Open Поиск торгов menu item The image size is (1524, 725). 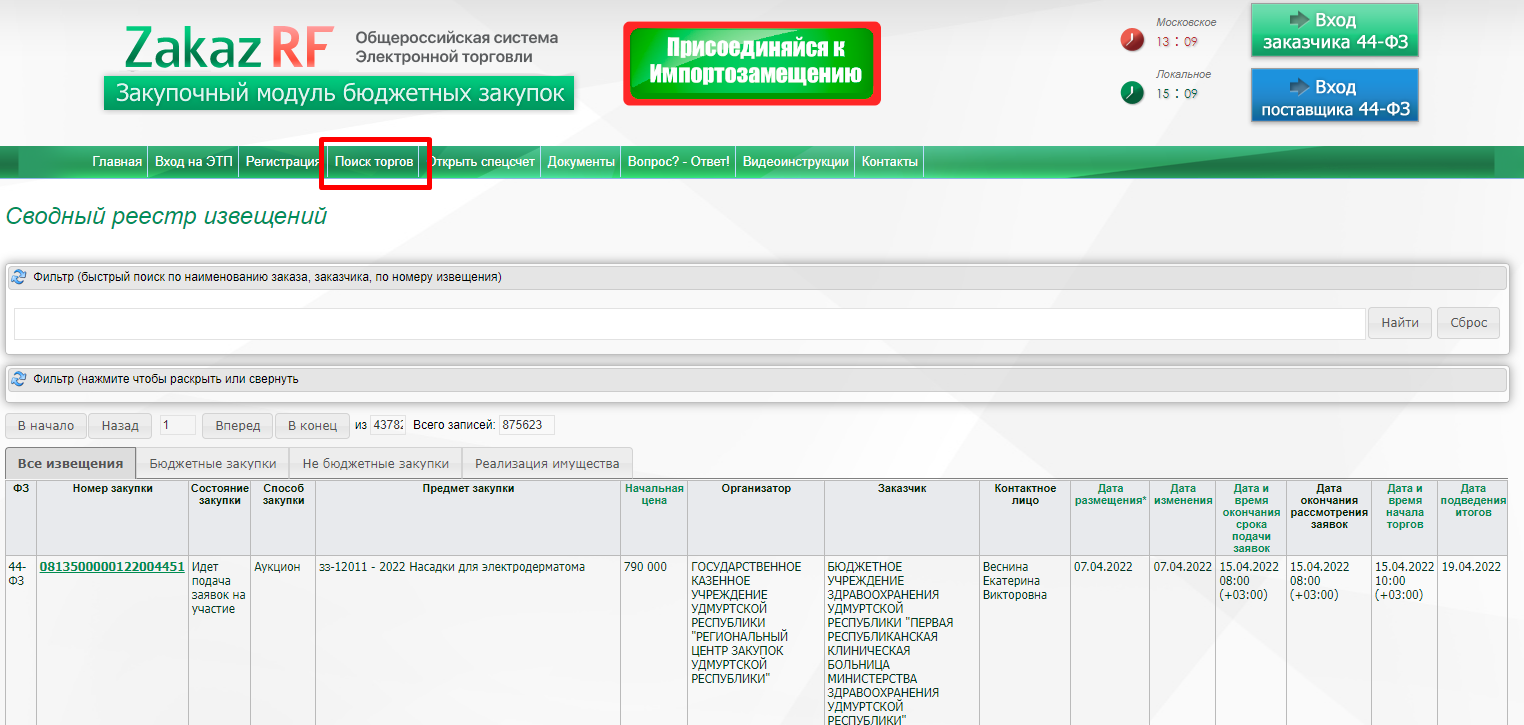point(374,162)
